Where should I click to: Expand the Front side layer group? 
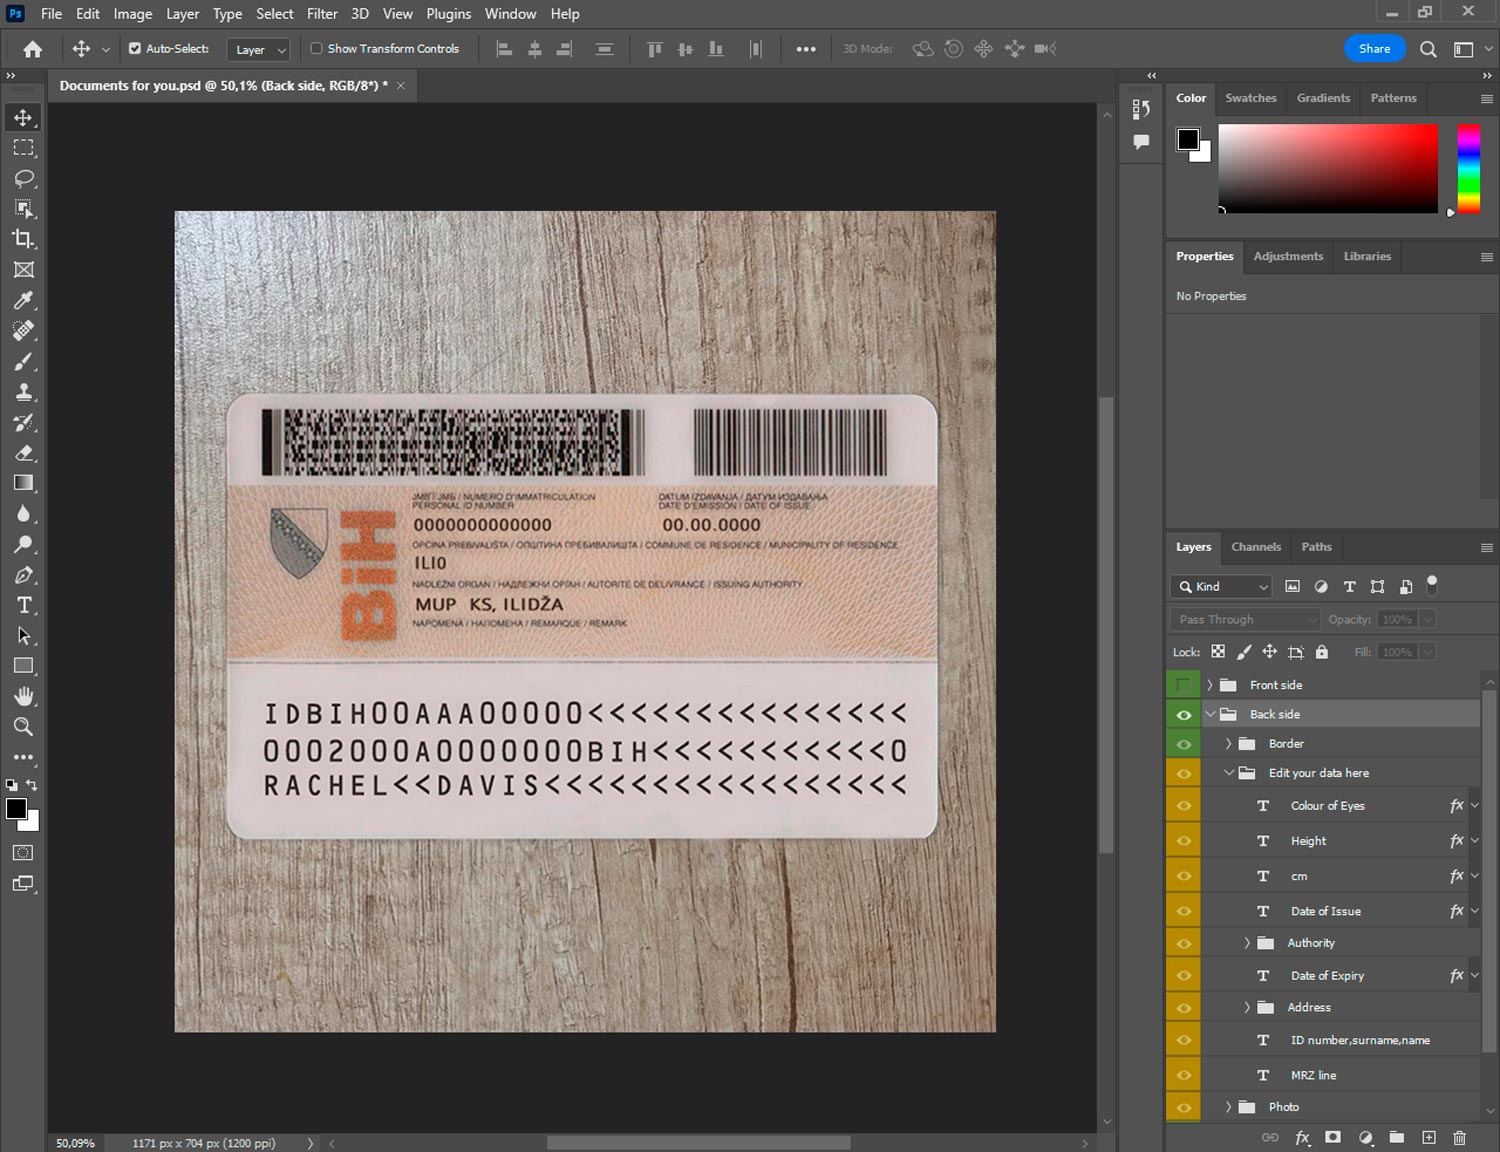point(1209,685)
